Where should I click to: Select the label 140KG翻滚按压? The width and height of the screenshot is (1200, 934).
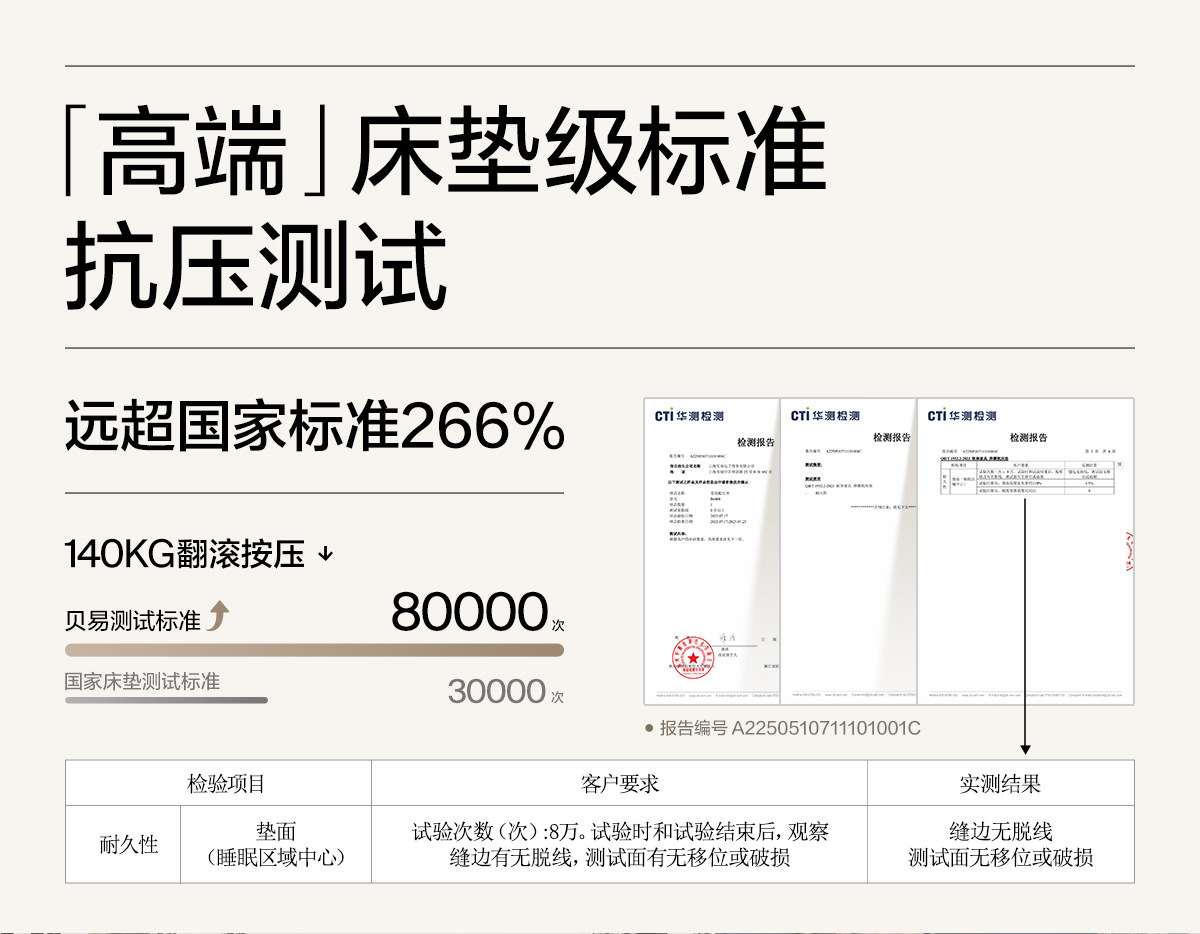[185, 554]
